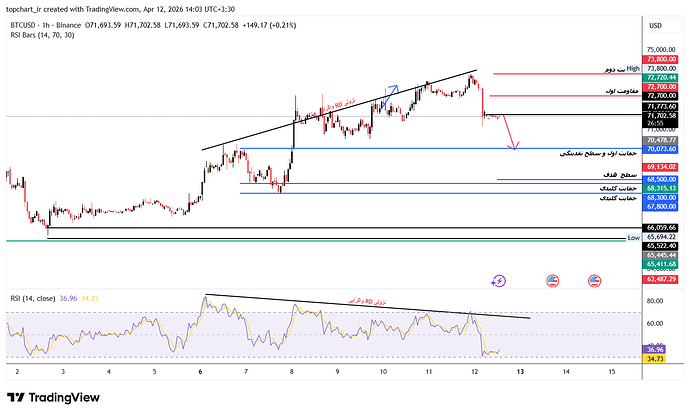
Task: Click the 71,773.60 price label
Action: [x=660, y=106]
